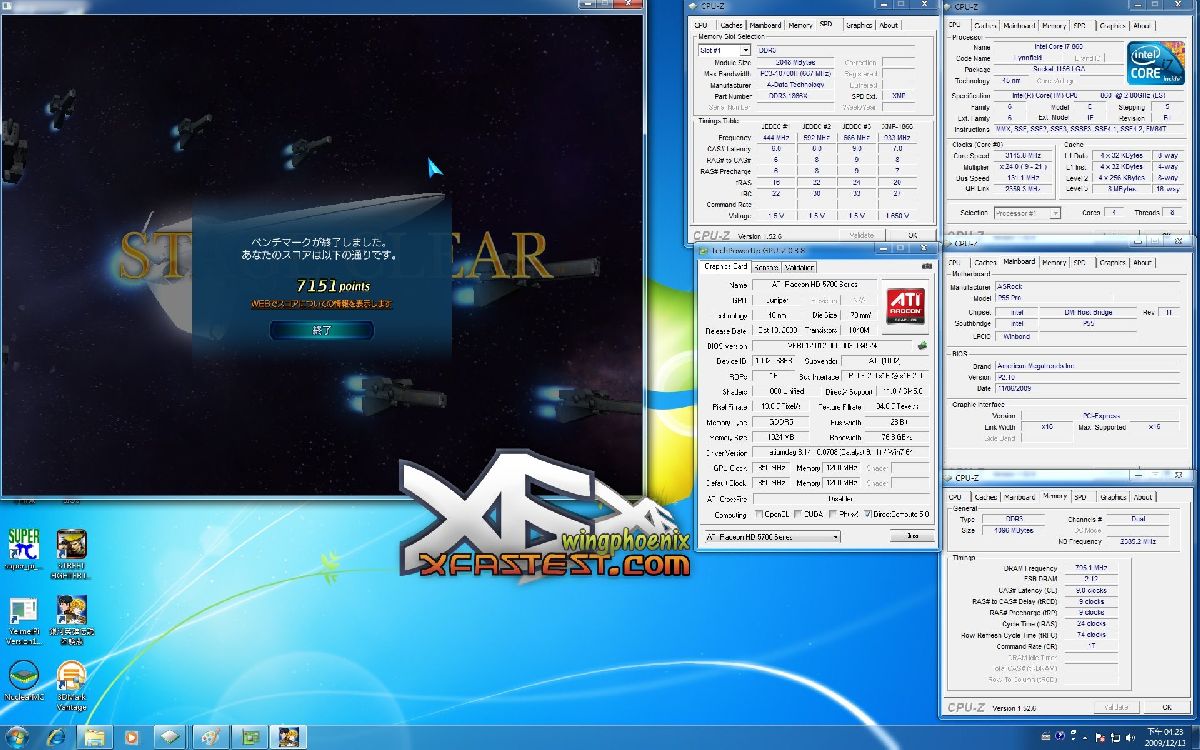Click the Intel Core i7 logo in CPU-Z
The image size is (1200, 750).
[x=1157, y=63]
